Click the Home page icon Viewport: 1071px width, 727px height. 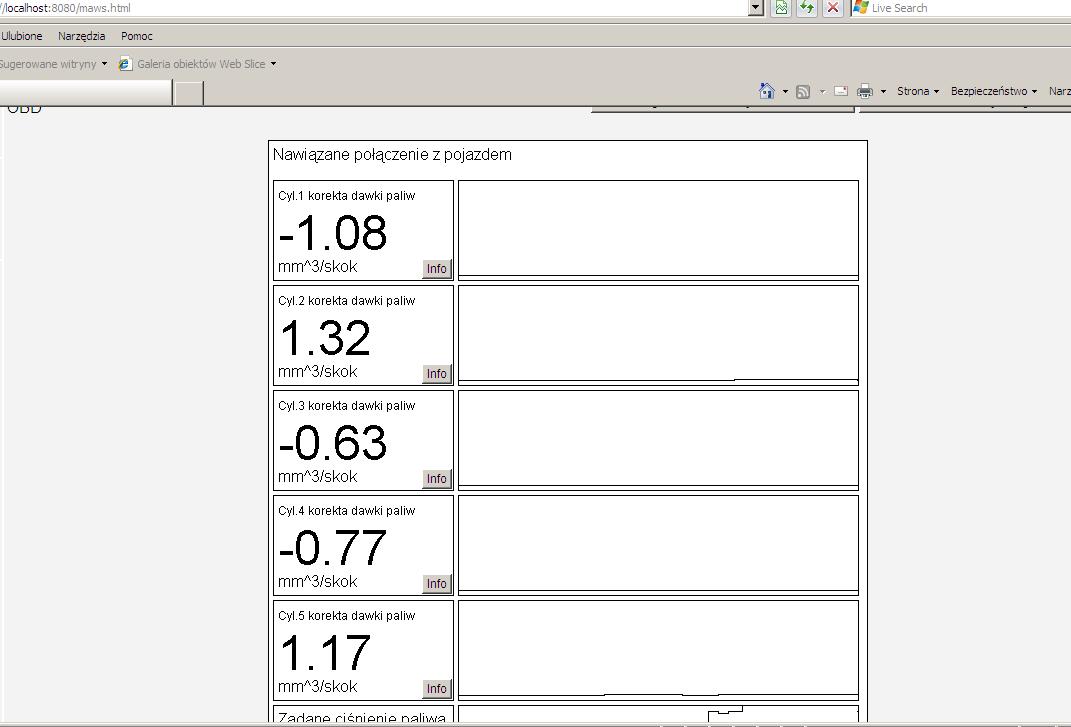(x=766, y=91)
